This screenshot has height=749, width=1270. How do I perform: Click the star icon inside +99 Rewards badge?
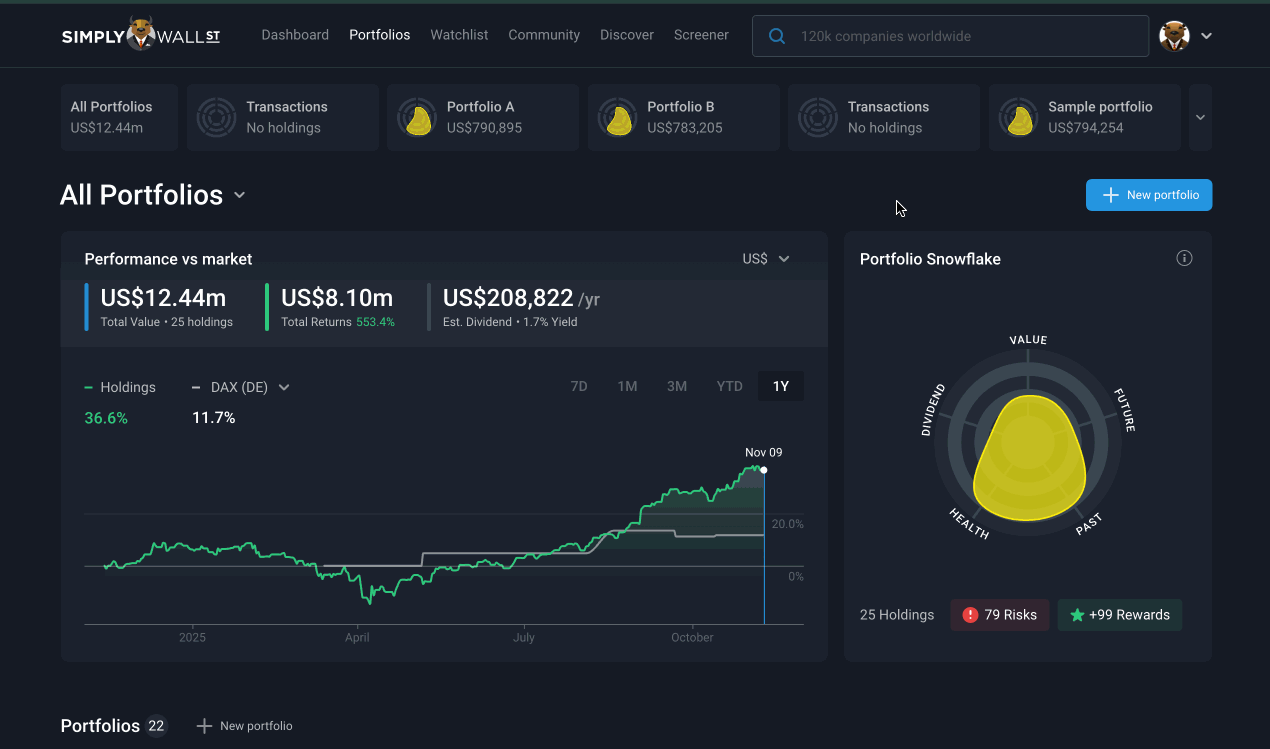point(1075,614)
